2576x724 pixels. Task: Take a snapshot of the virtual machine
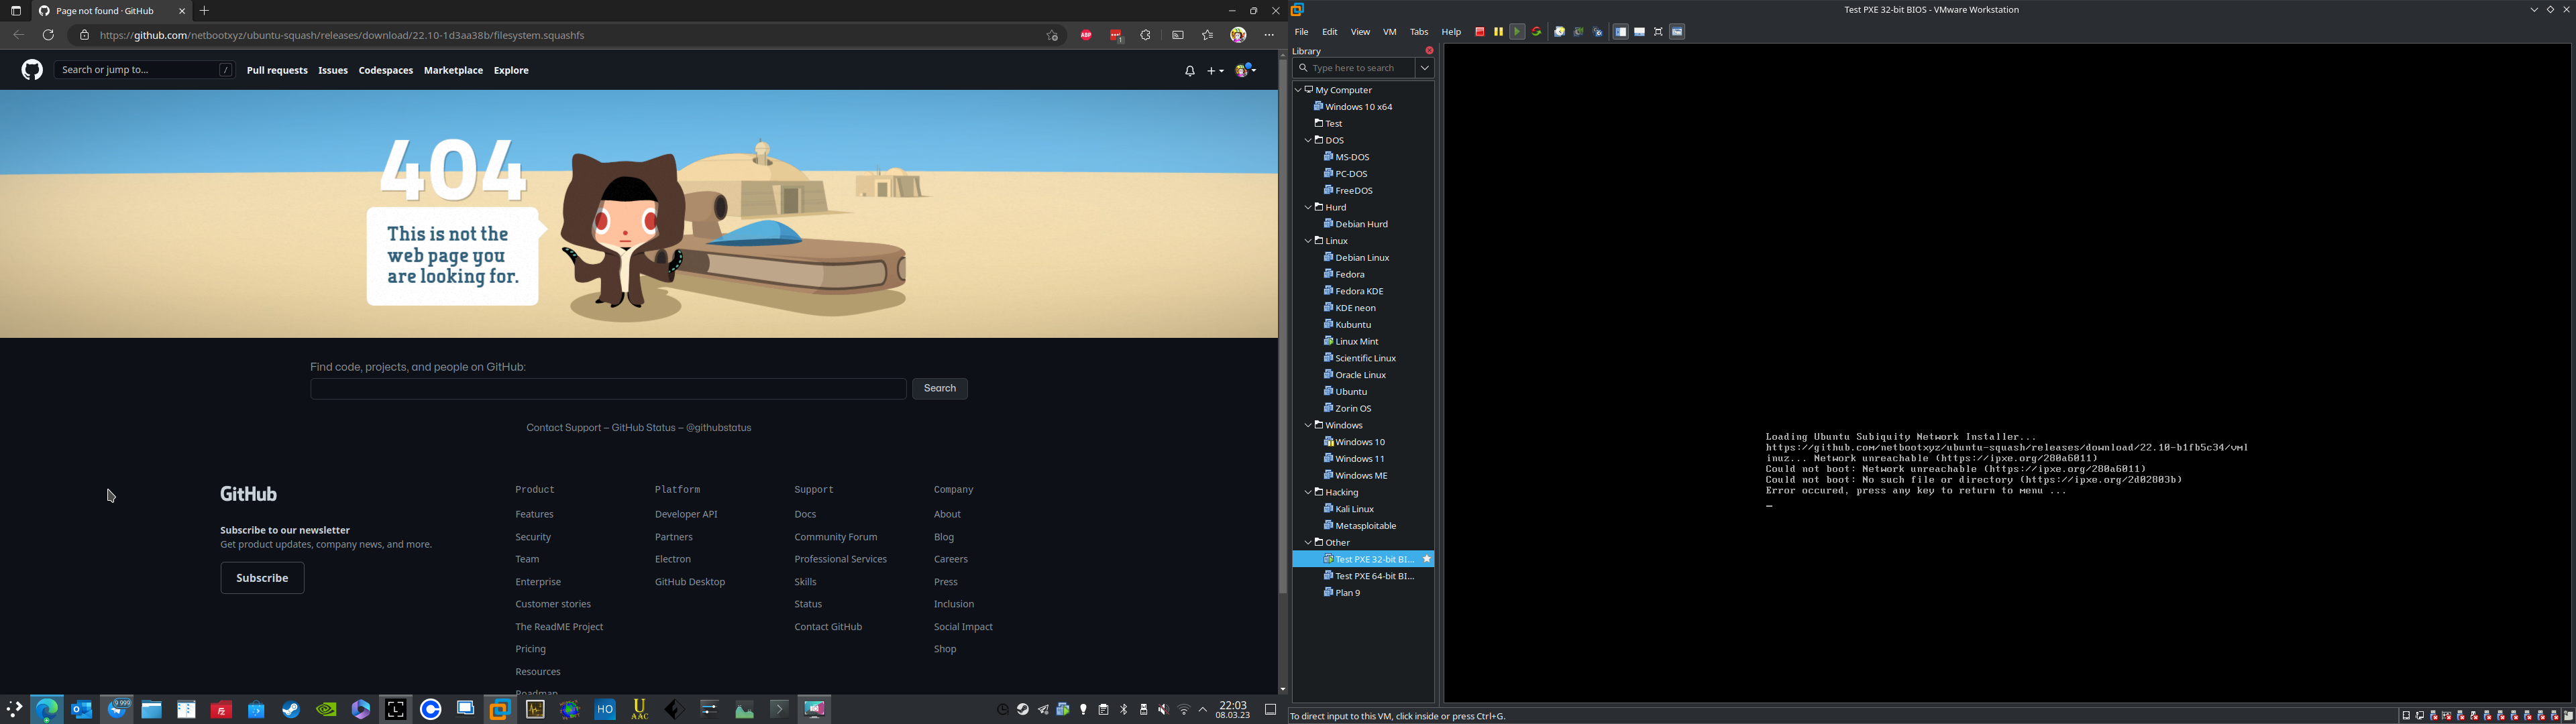[x=1559, y=32]
